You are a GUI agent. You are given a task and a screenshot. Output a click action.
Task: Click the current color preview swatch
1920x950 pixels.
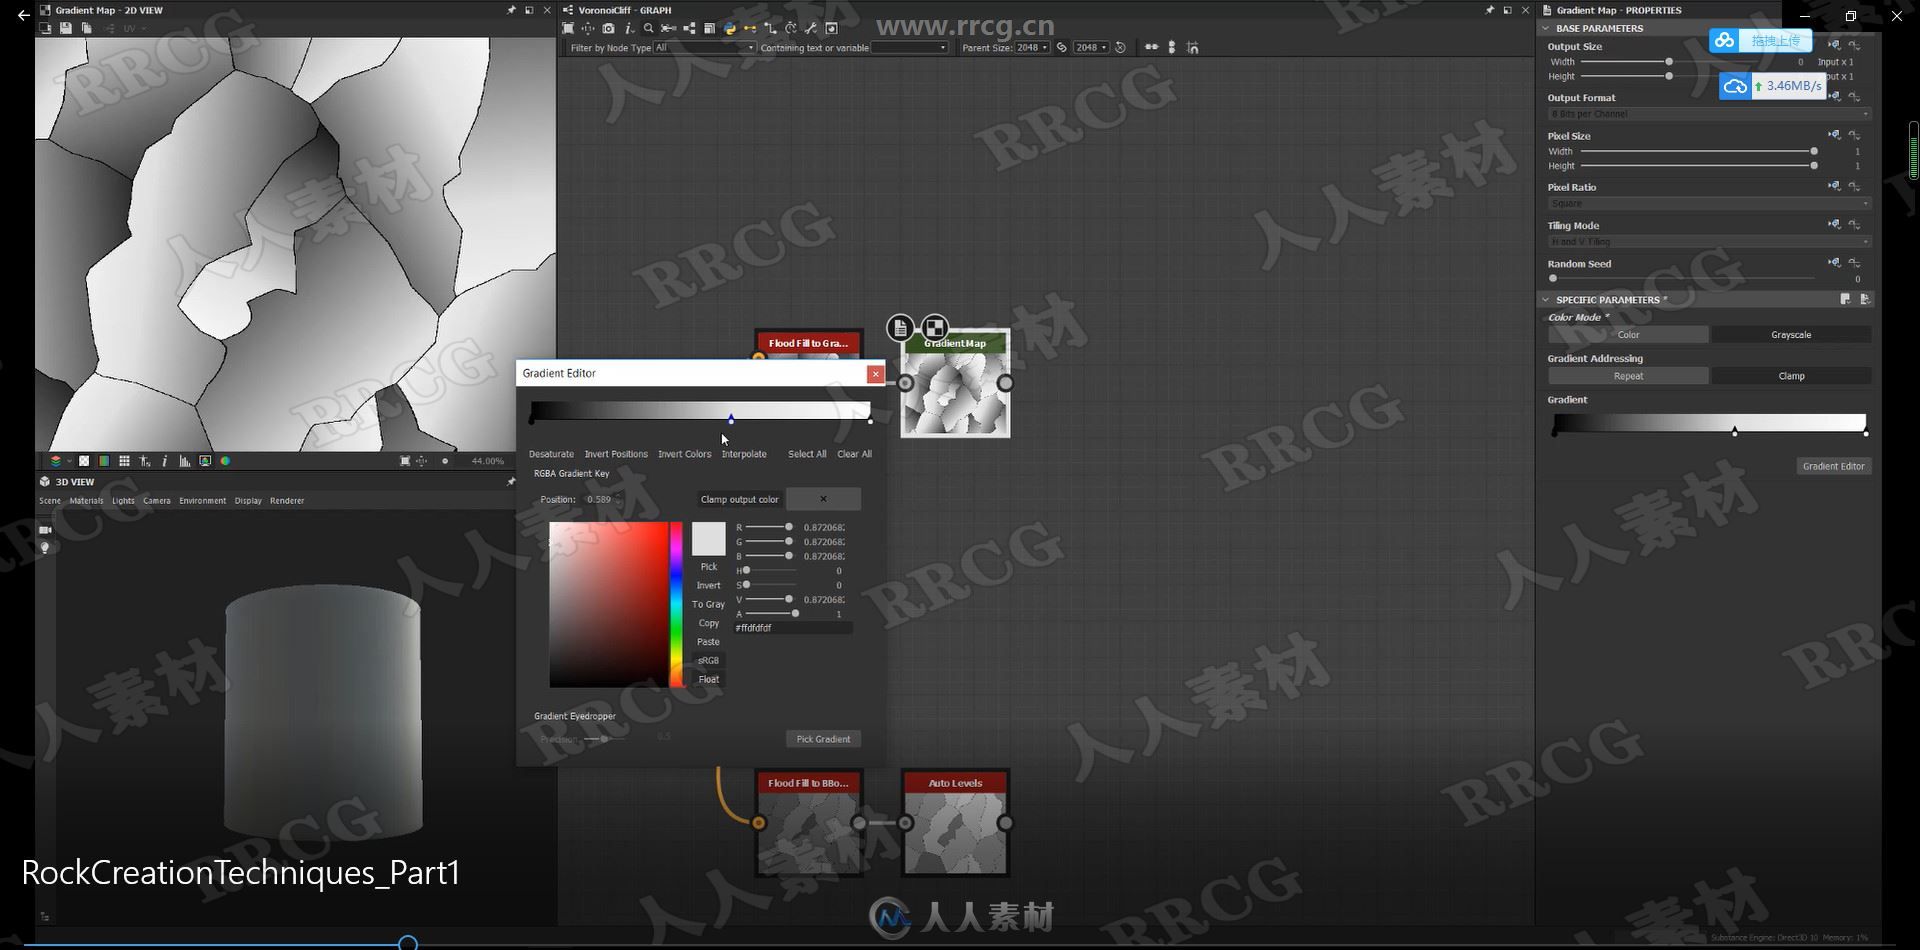click(708, 539)
